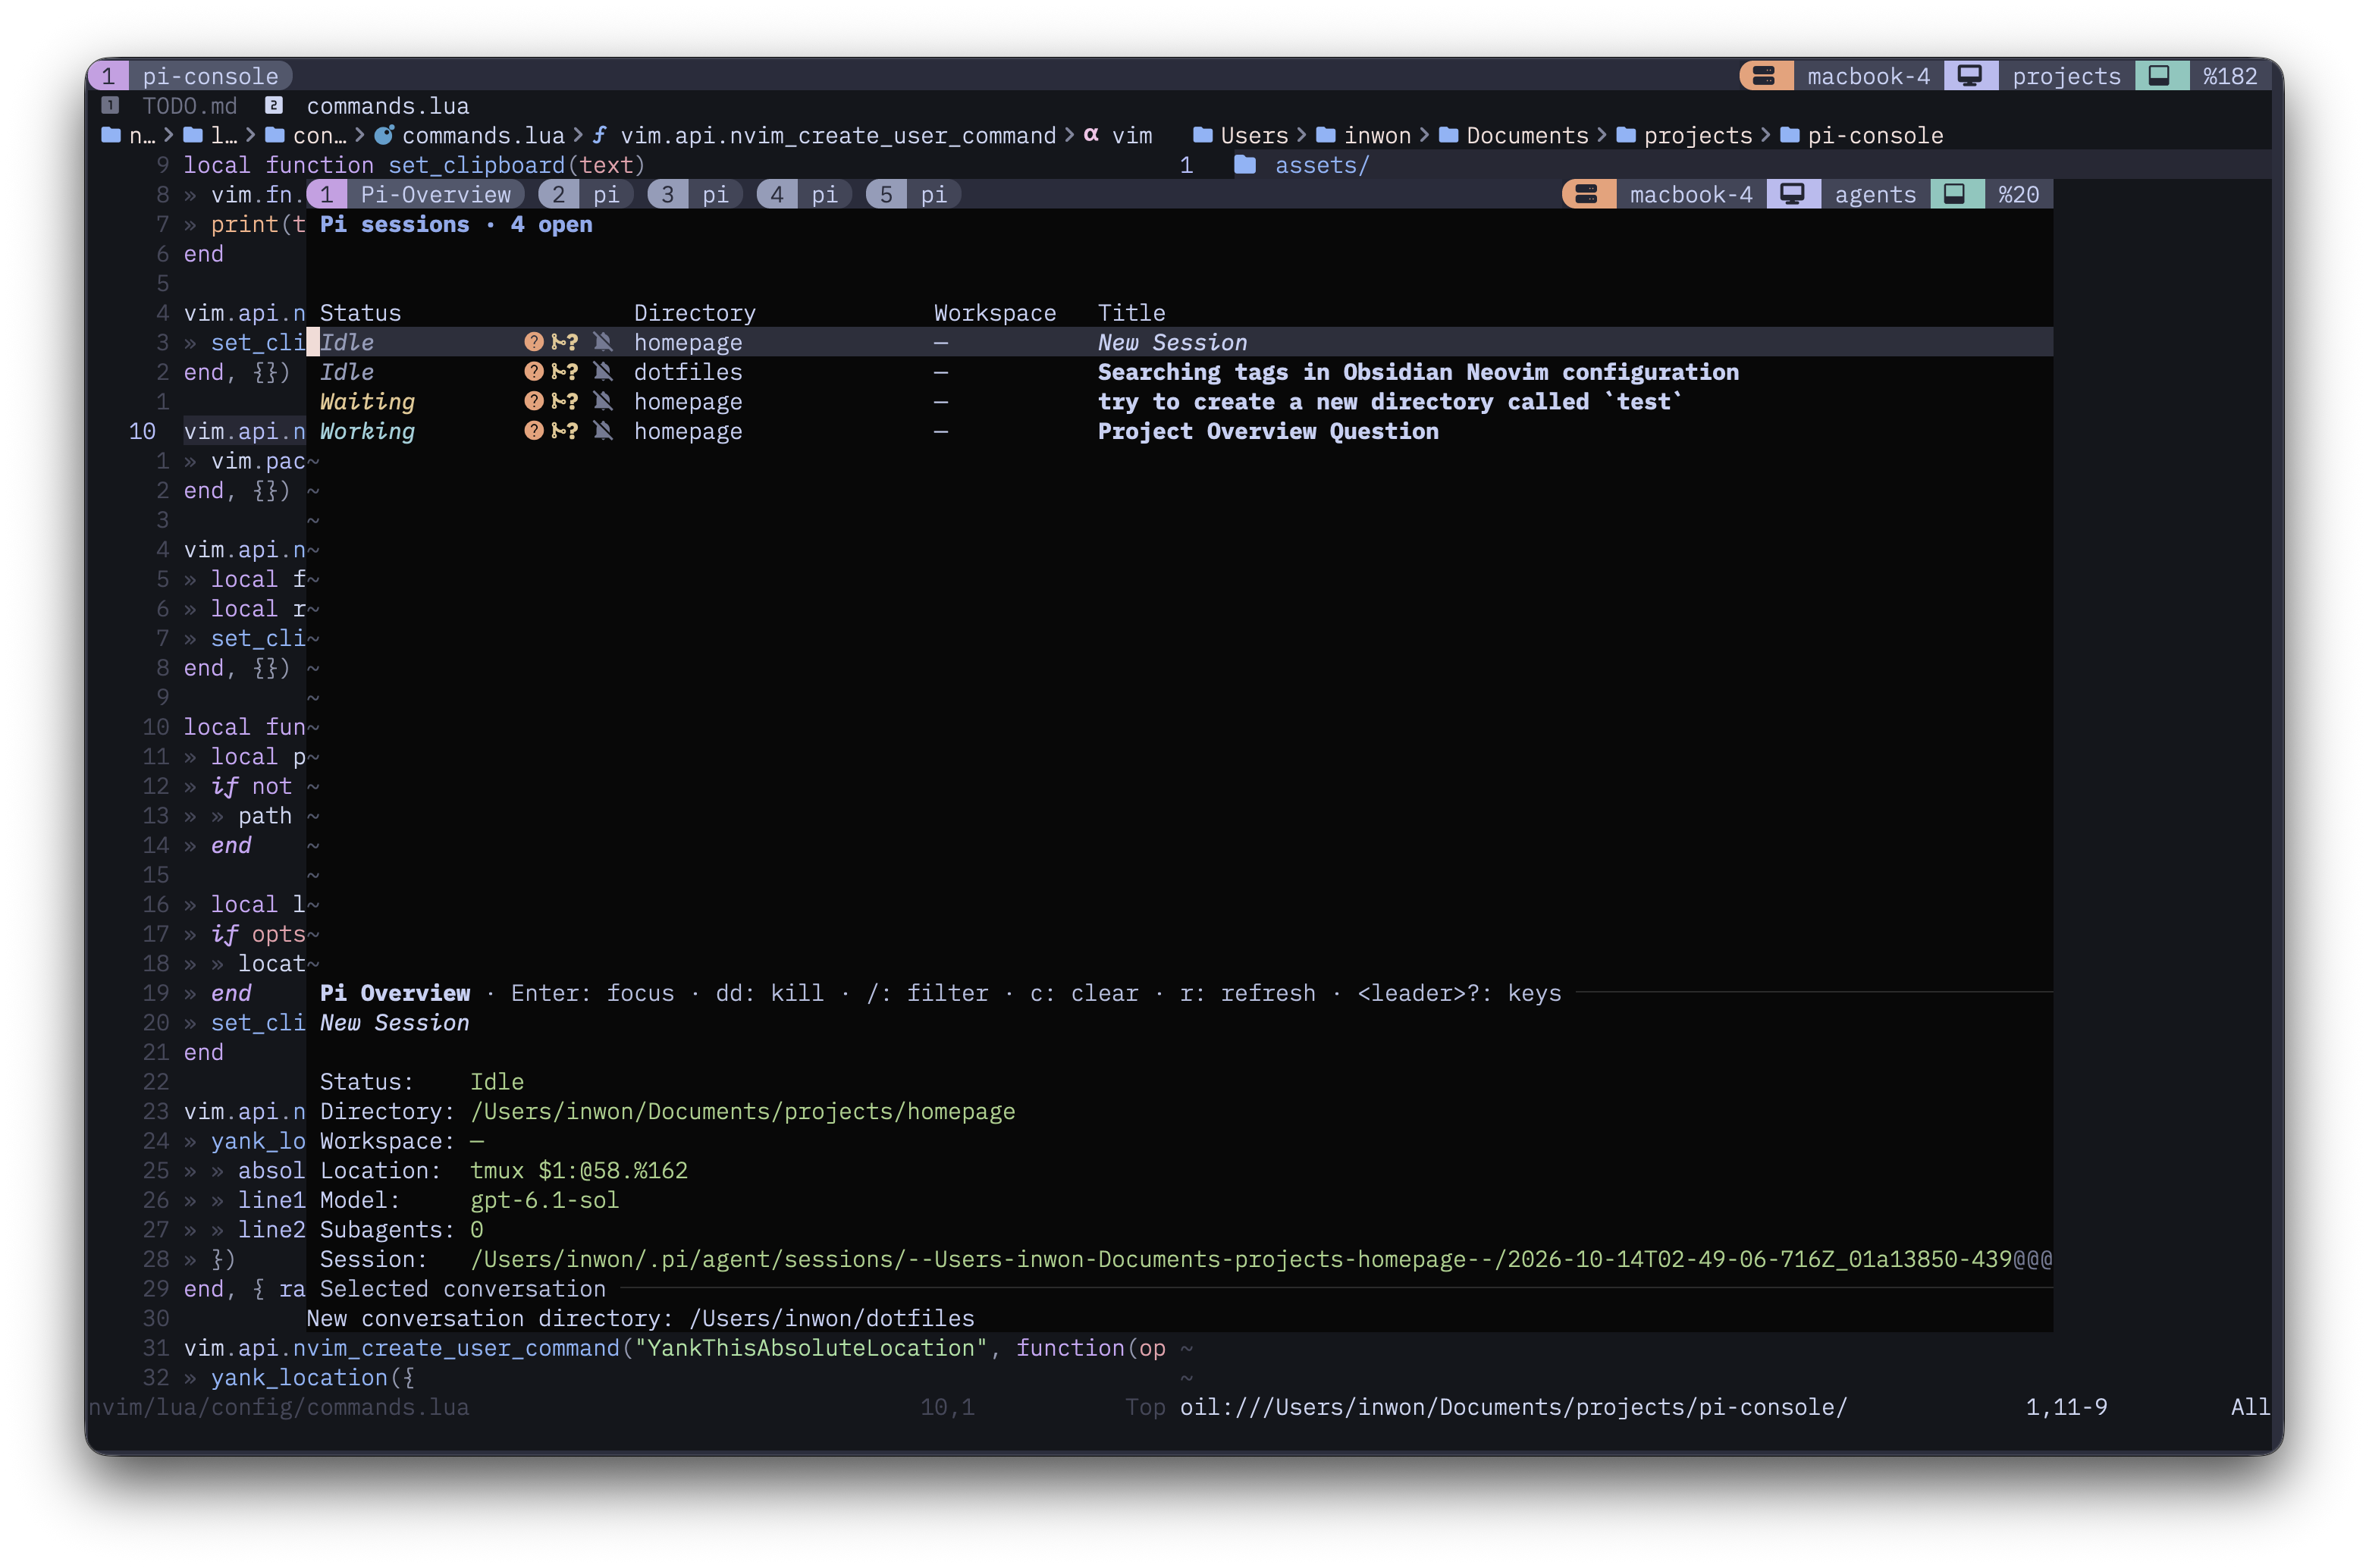This screenshot has height=1568, width=2369.
Task: Click the pi-console outer tmux window tab
Action: point(189,75)
